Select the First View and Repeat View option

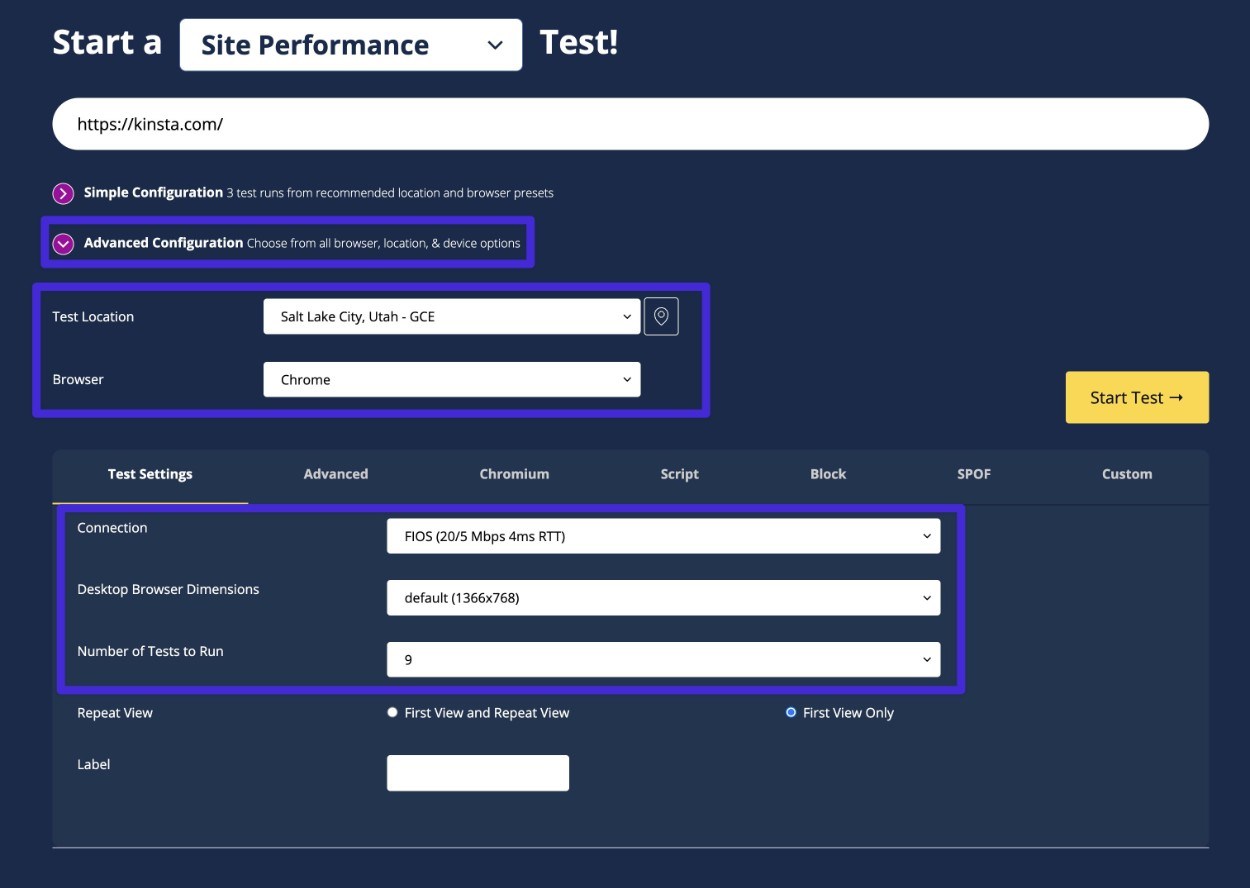pyautogui.click(x=393, y=712)
